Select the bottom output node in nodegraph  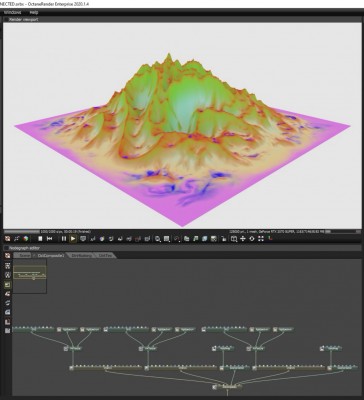pos(227,387)
